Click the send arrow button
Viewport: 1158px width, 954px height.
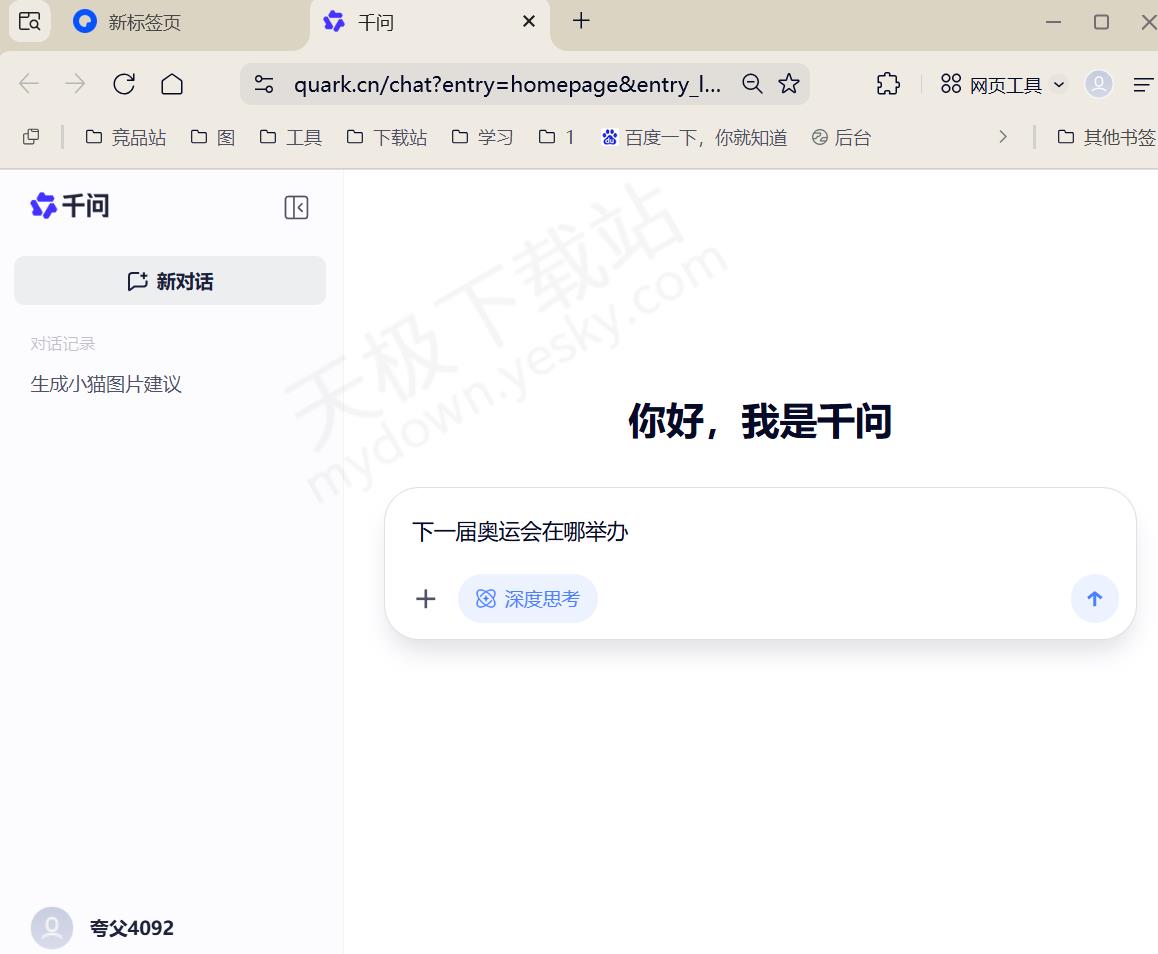(1094, 599)
